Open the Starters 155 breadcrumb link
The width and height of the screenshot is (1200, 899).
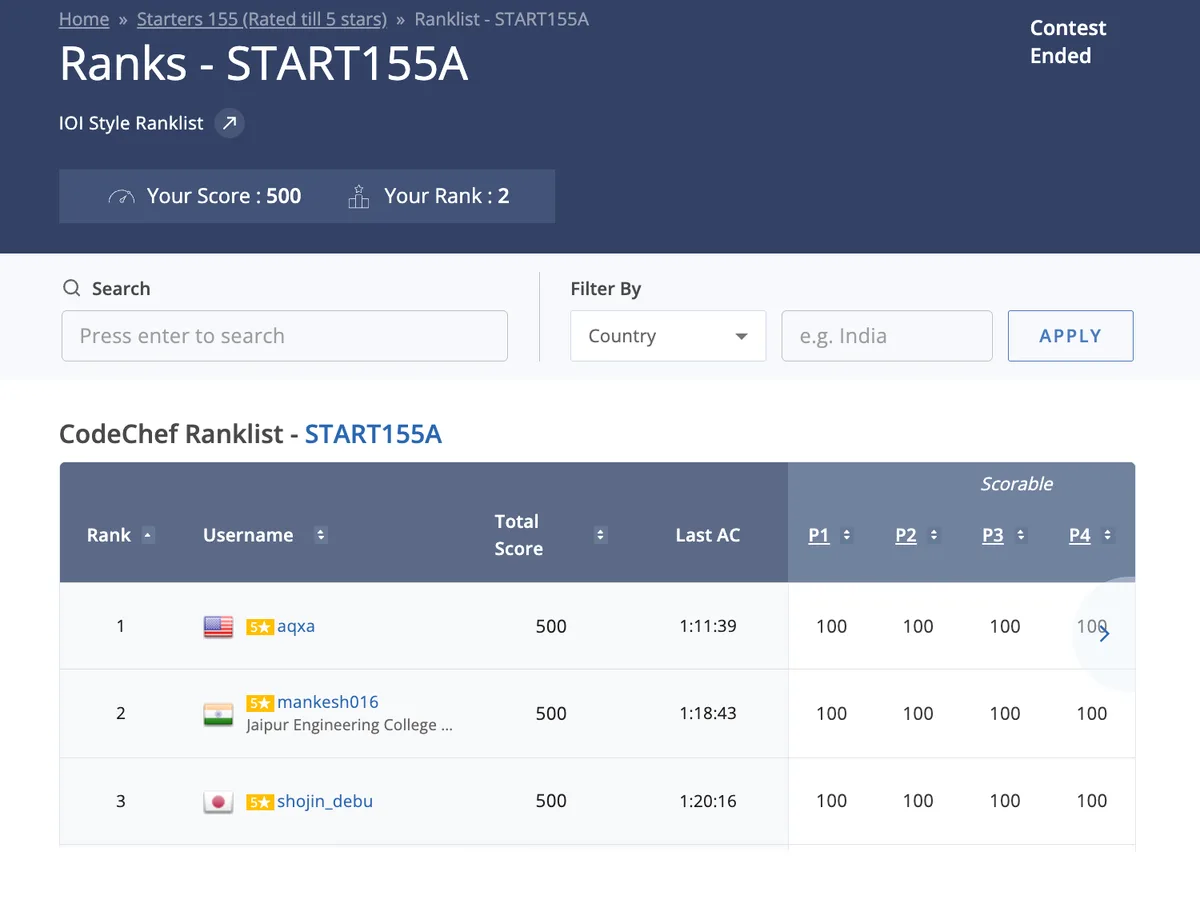tap(262, 19)
